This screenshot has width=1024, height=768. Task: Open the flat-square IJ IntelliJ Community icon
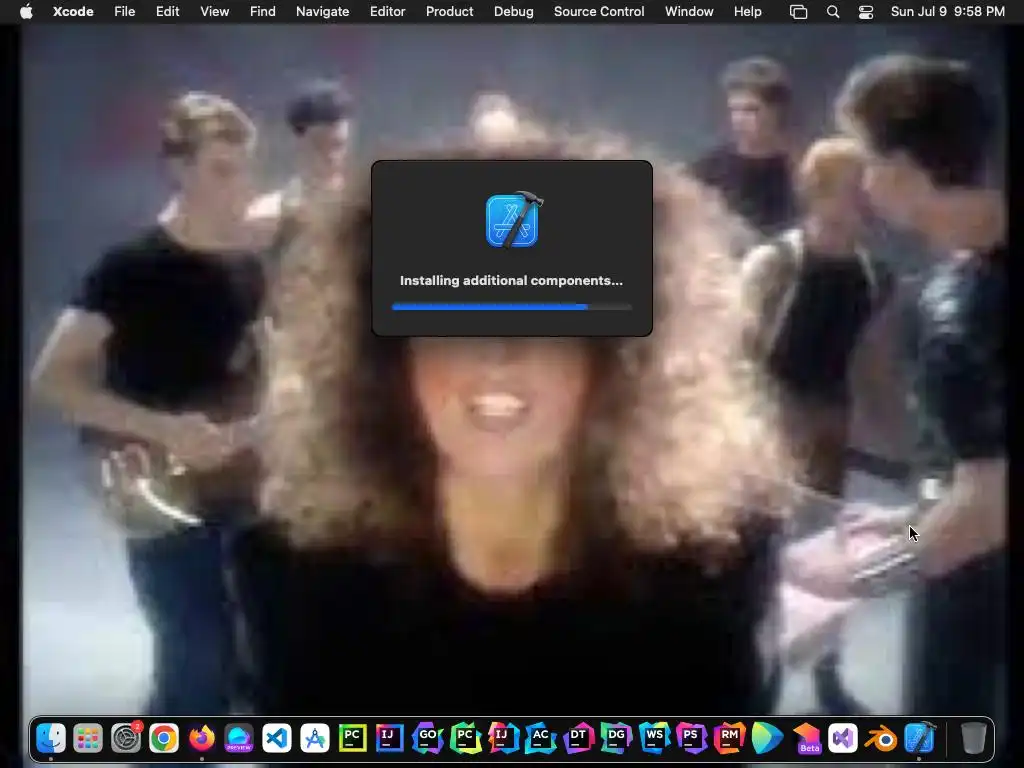click(x=389, y=739)
